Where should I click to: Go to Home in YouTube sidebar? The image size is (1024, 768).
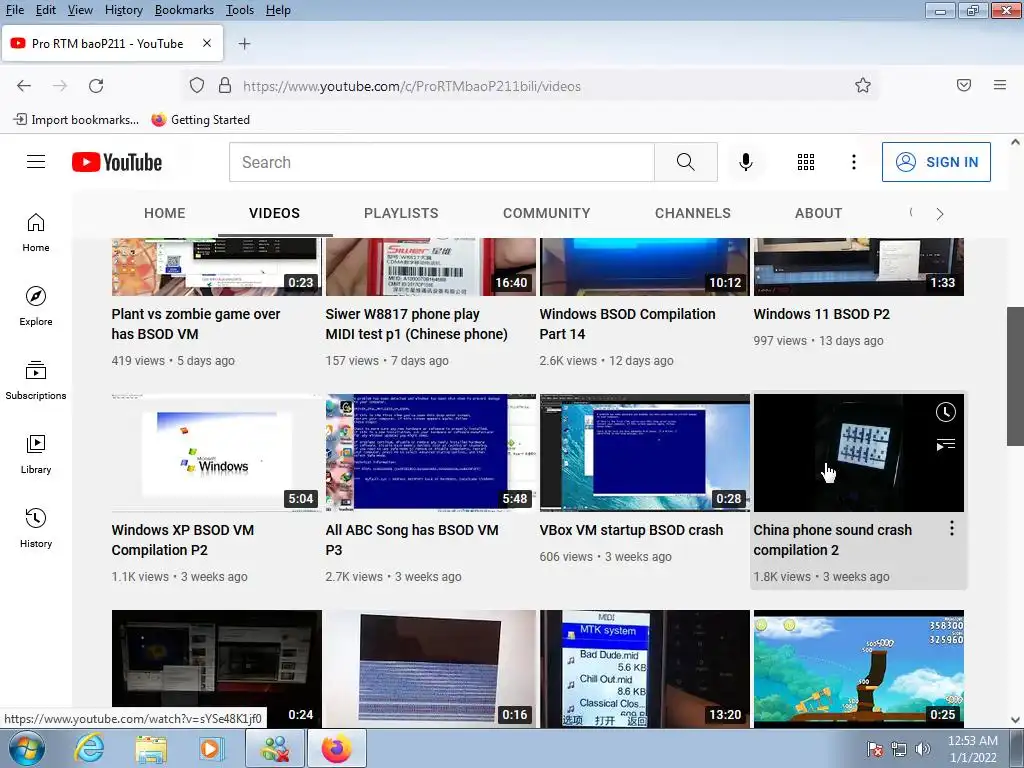(36, 232)
